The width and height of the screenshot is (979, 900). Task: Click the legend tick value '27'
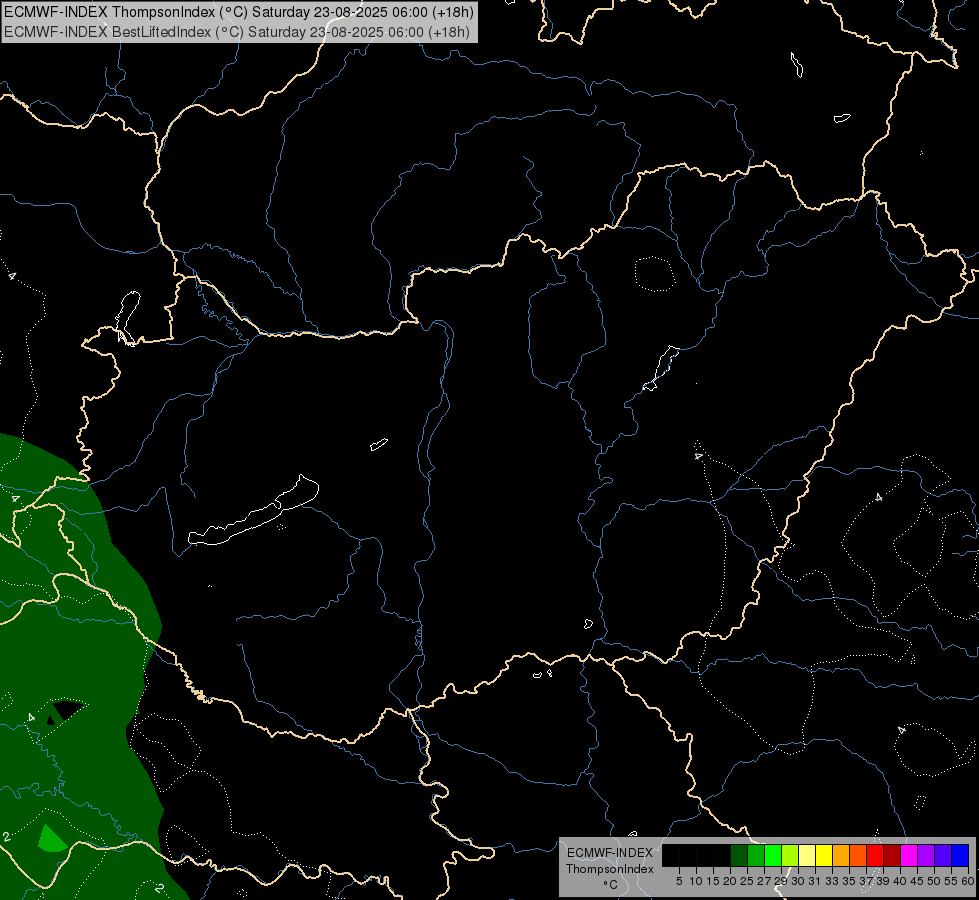click(764, 881)
